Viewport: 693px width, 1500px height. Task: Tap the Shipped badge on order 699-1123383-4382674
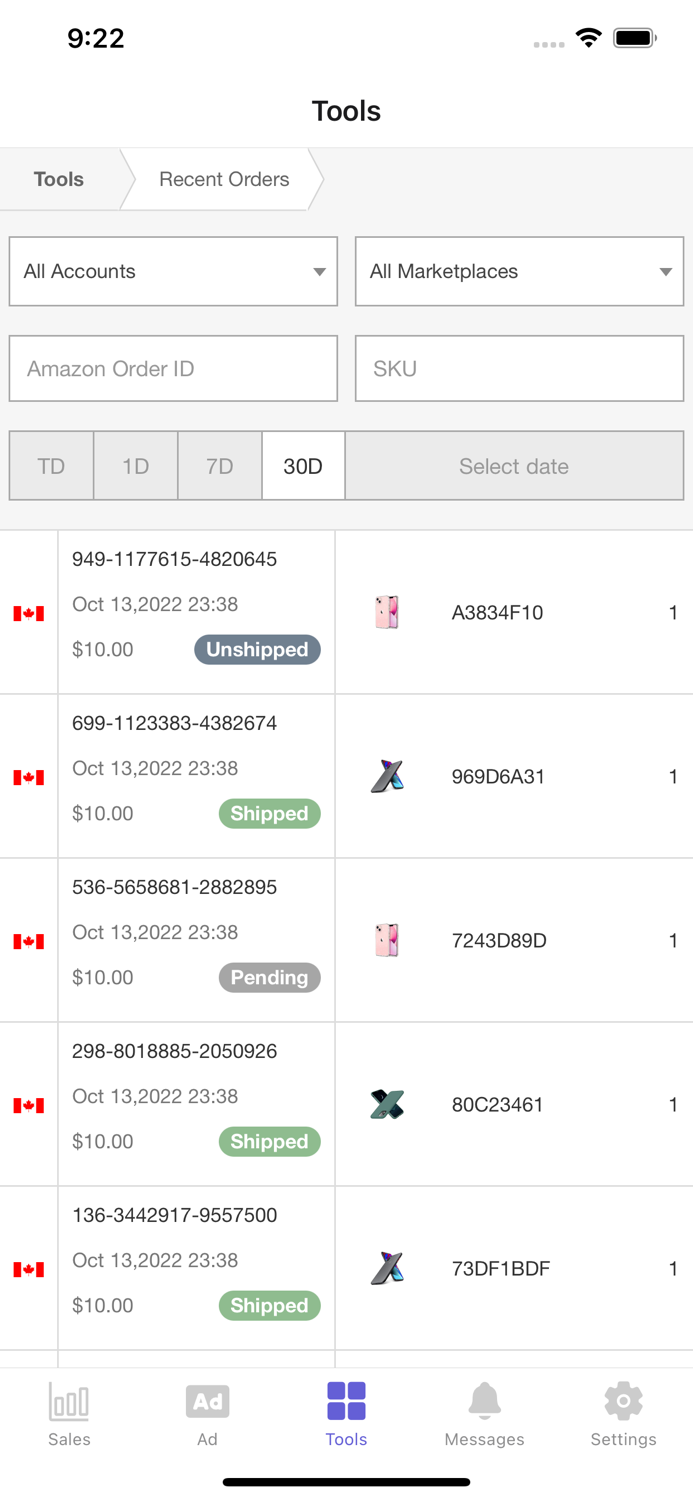point(269,813)
